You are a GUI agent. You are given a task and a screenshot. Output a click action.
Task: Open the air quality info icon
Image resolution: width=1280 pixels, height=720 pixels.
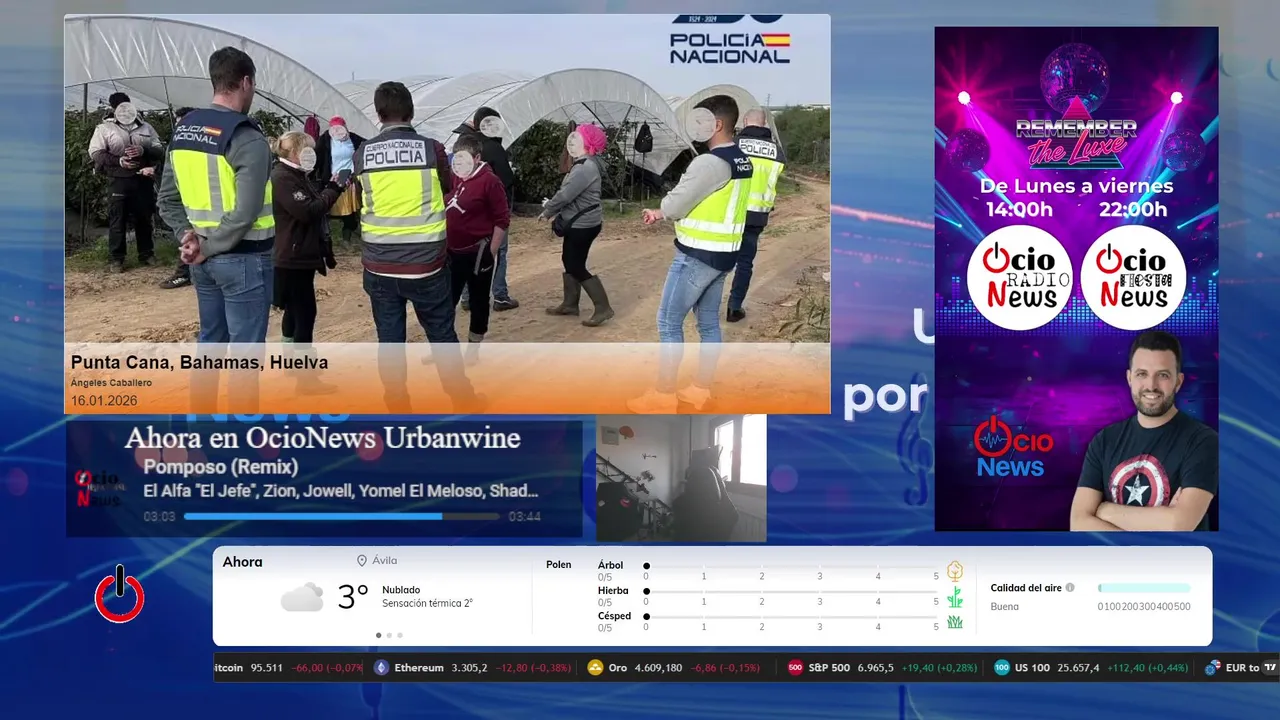1070,588
